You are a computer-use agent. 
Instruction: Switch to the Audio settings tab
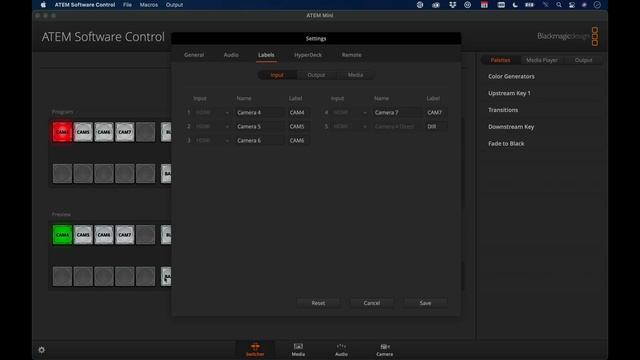pyautogui.click(x=231, y=55)
